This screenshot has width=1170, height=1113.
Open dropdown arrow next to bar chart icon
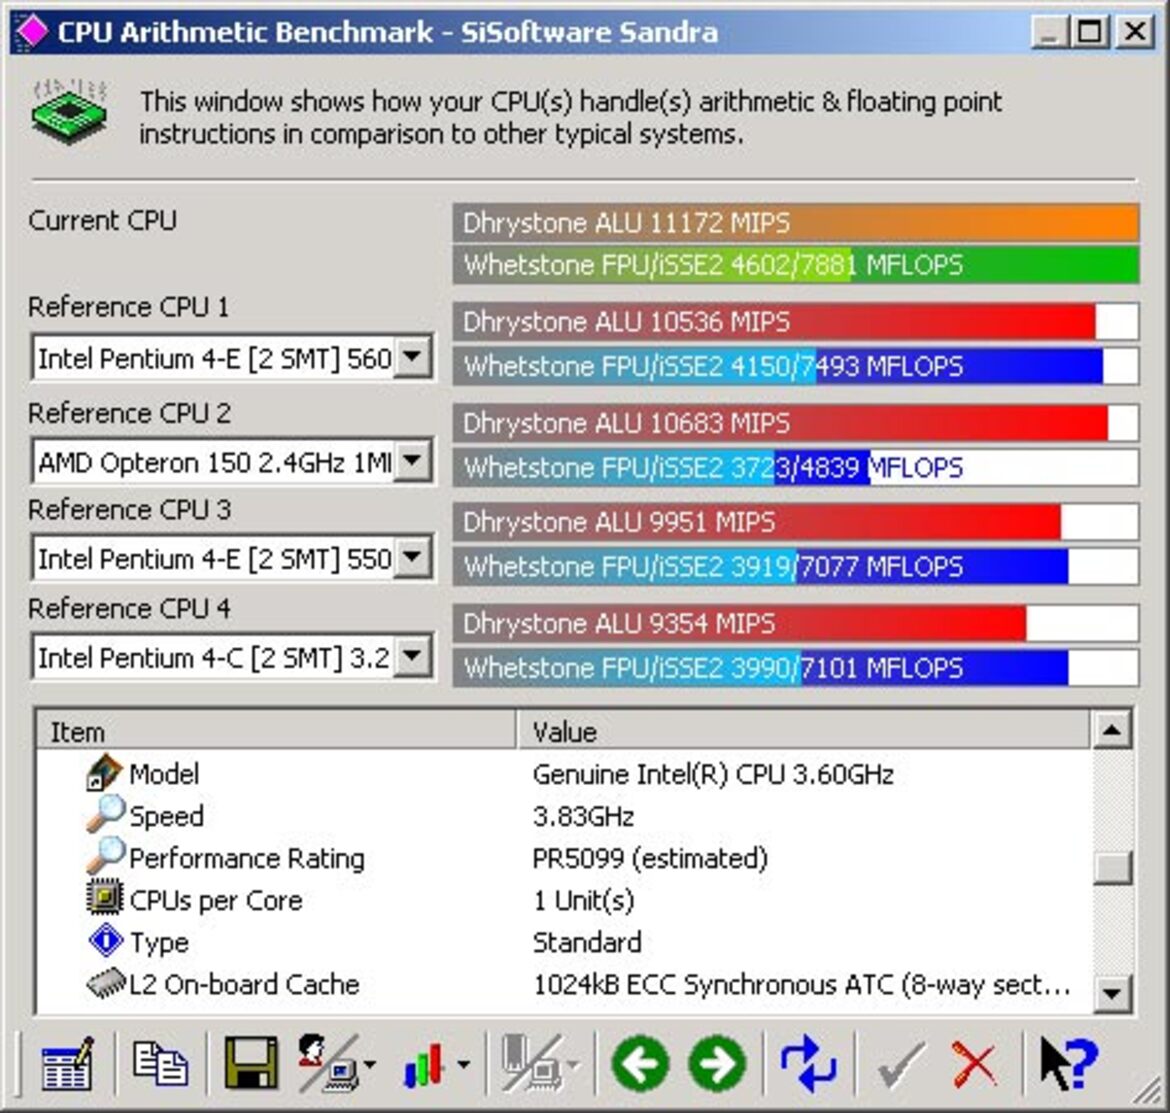click(463, 1065)
